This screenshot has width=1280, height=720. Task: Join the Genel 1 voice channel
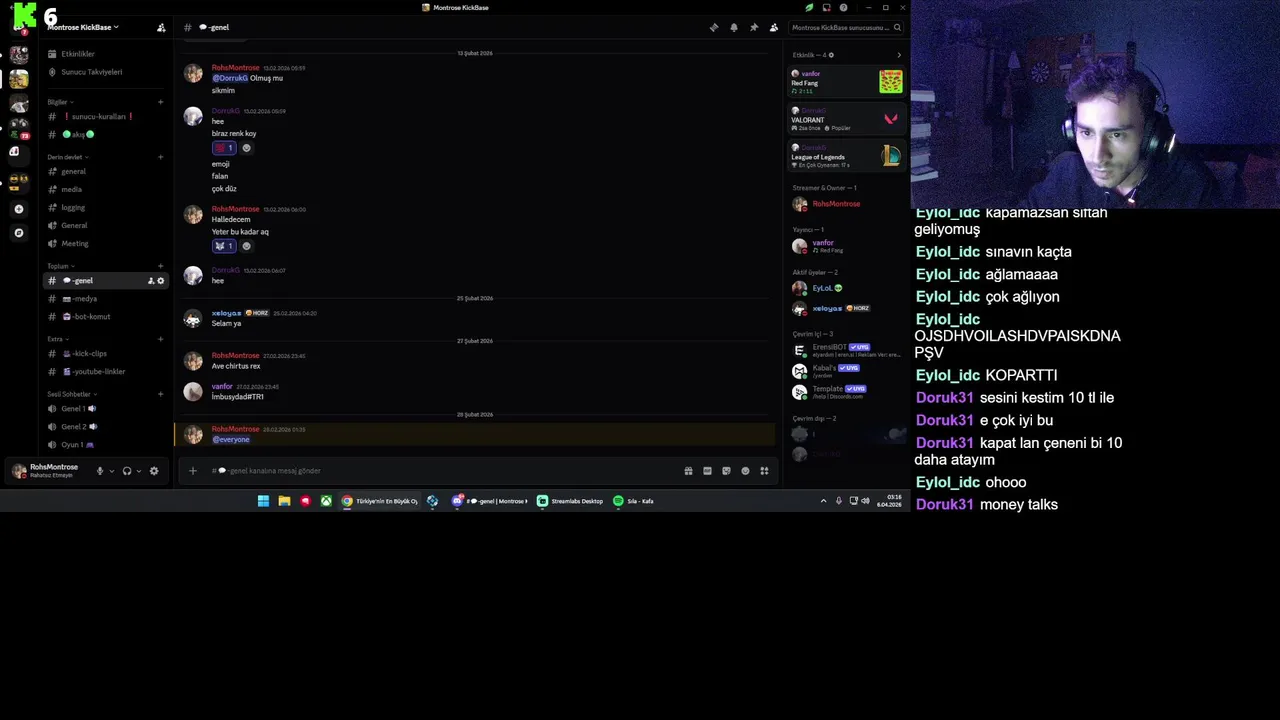[x=105, y=409]
